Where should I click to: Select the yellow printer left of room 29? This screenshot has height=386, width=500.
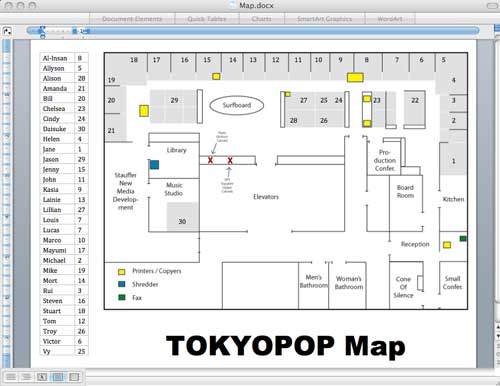pos(144,111)
